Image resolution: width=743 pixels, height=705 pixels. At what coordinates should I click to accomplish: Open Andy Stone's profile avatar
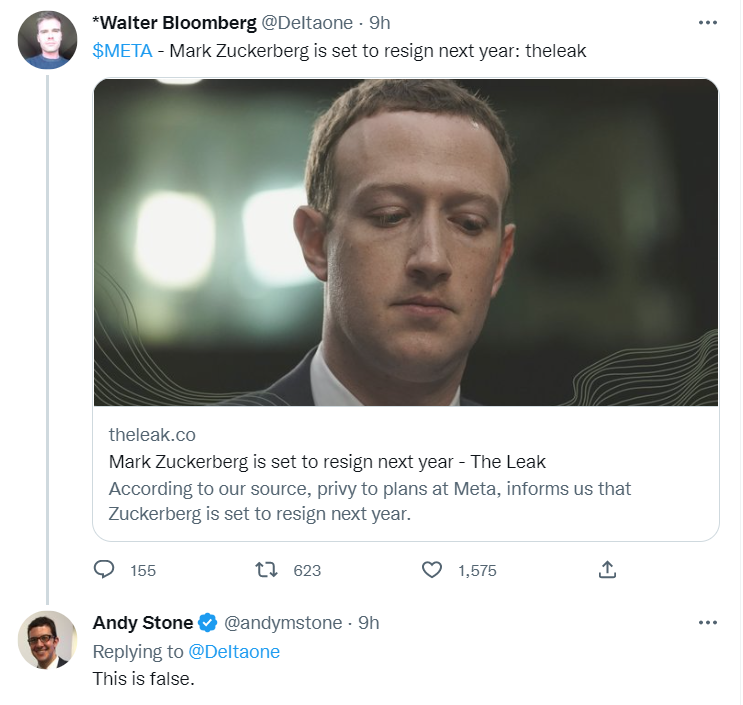(x=48, y=640)
